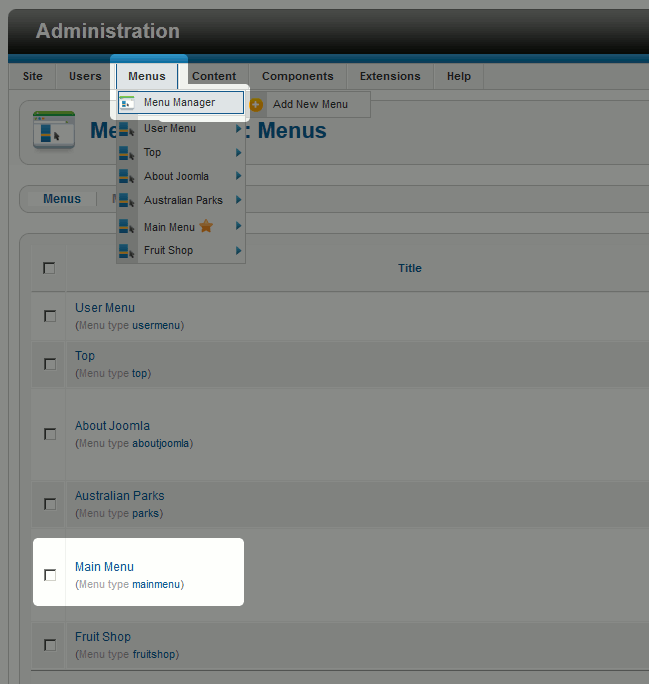649x684 pixels.
Task: Select About Joomla in the Menus dropdown
Action: pos(181,176)
